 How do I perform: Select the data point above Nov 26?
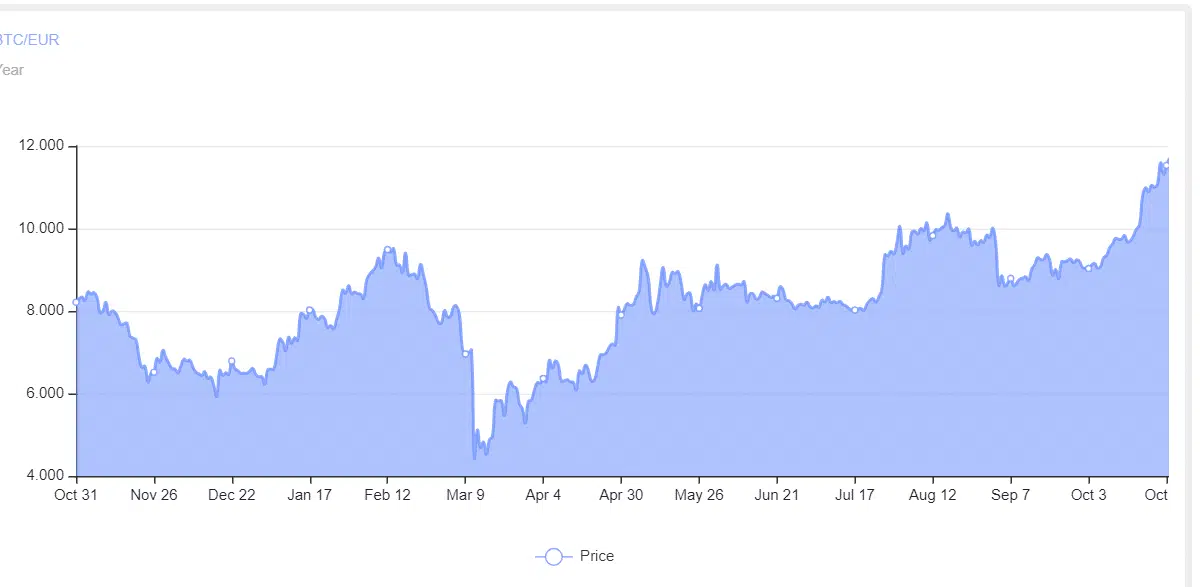coord(154,372)
